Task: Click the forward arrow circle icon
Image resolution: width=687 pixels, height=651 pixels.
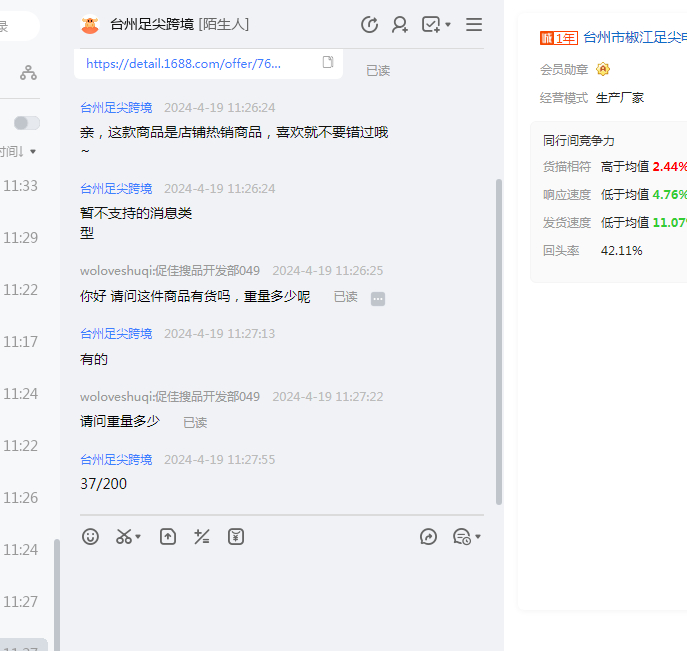Action: point(429,537)
